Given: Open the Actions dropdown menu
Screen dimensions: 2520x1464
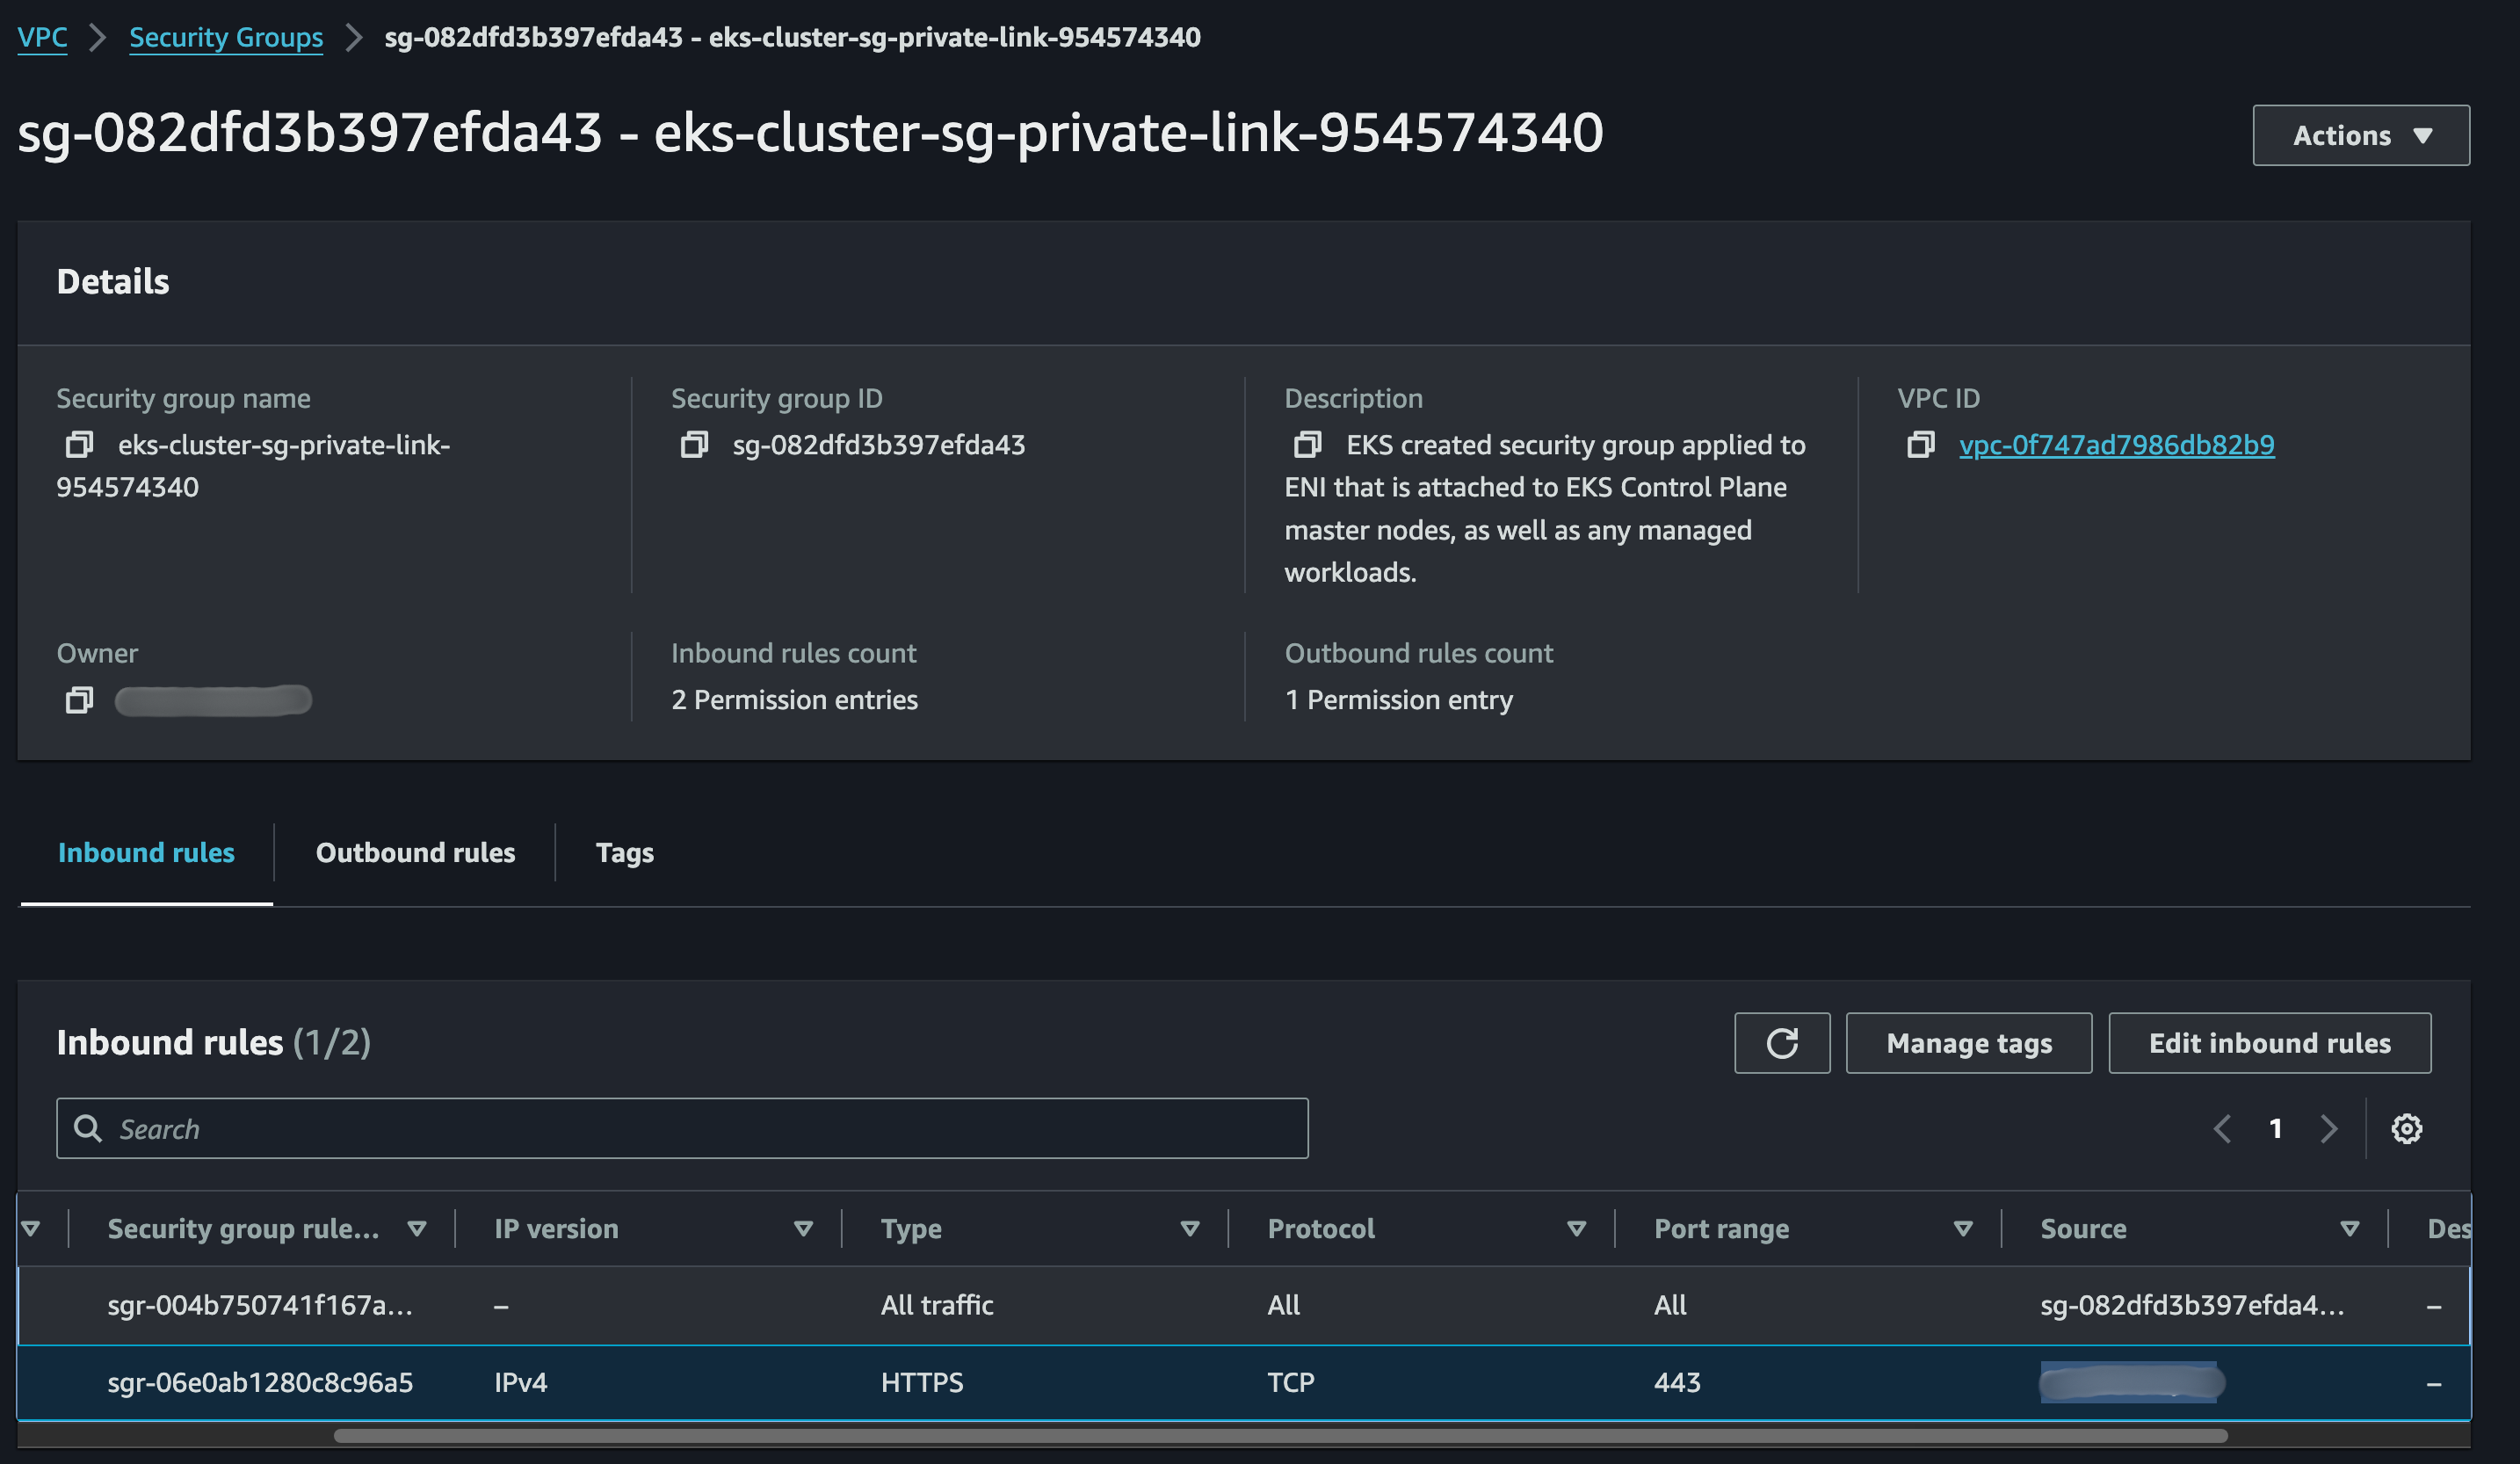Looking at the screenshot, I should coord(2360,135).
